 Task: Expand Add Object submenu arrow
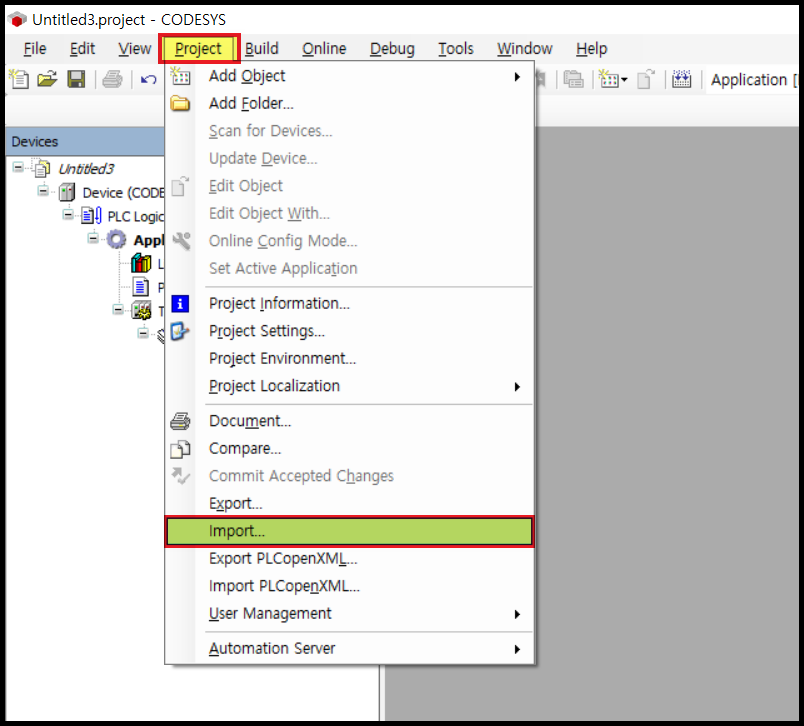click(x=517, y=77)
